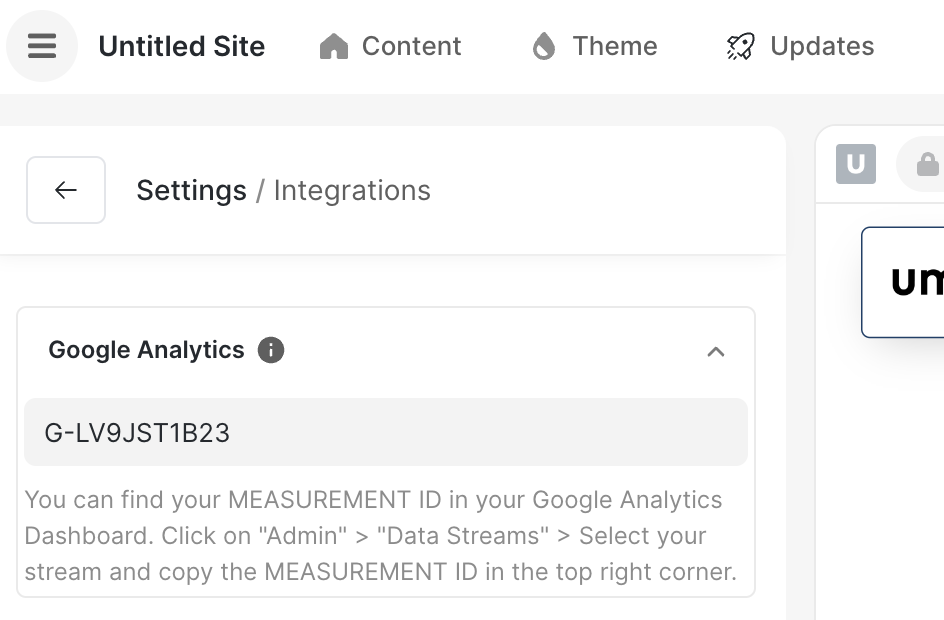Viewport: 944px width, 620px height.
Task: Click the house icon beside Content
Action: pyautogui.click(x=333, y=47)
